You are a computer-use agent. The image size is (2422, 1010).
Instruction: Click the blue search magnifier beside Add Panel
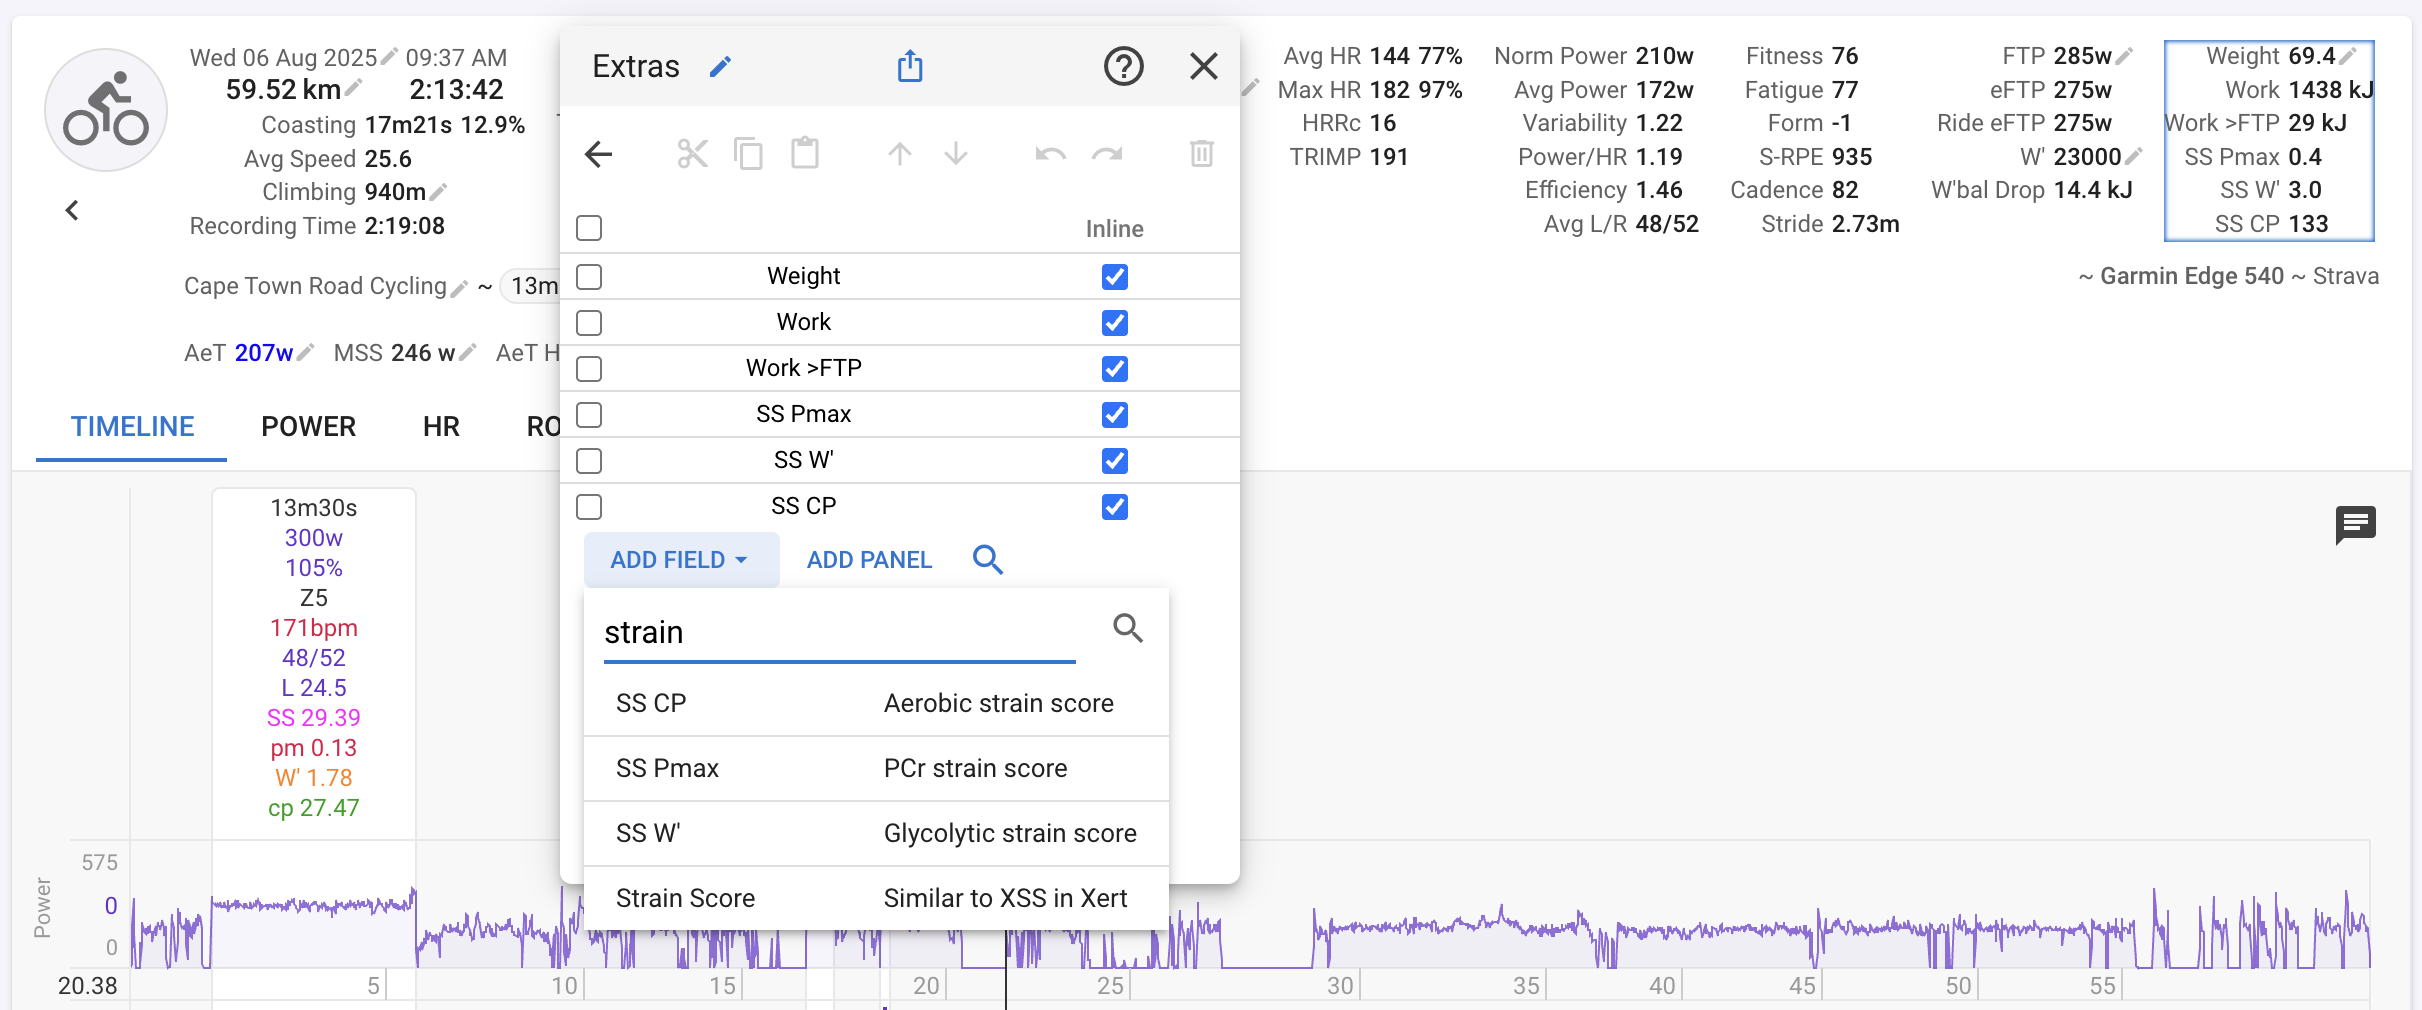click(x=987, y=560)
